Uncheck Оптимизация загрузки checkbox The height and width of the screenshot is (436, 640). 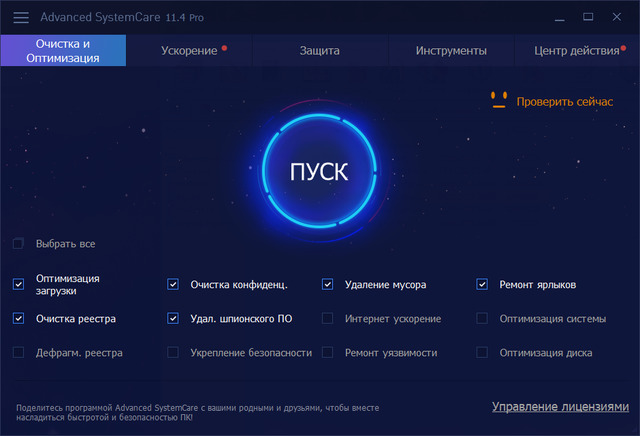click(18, 284)
